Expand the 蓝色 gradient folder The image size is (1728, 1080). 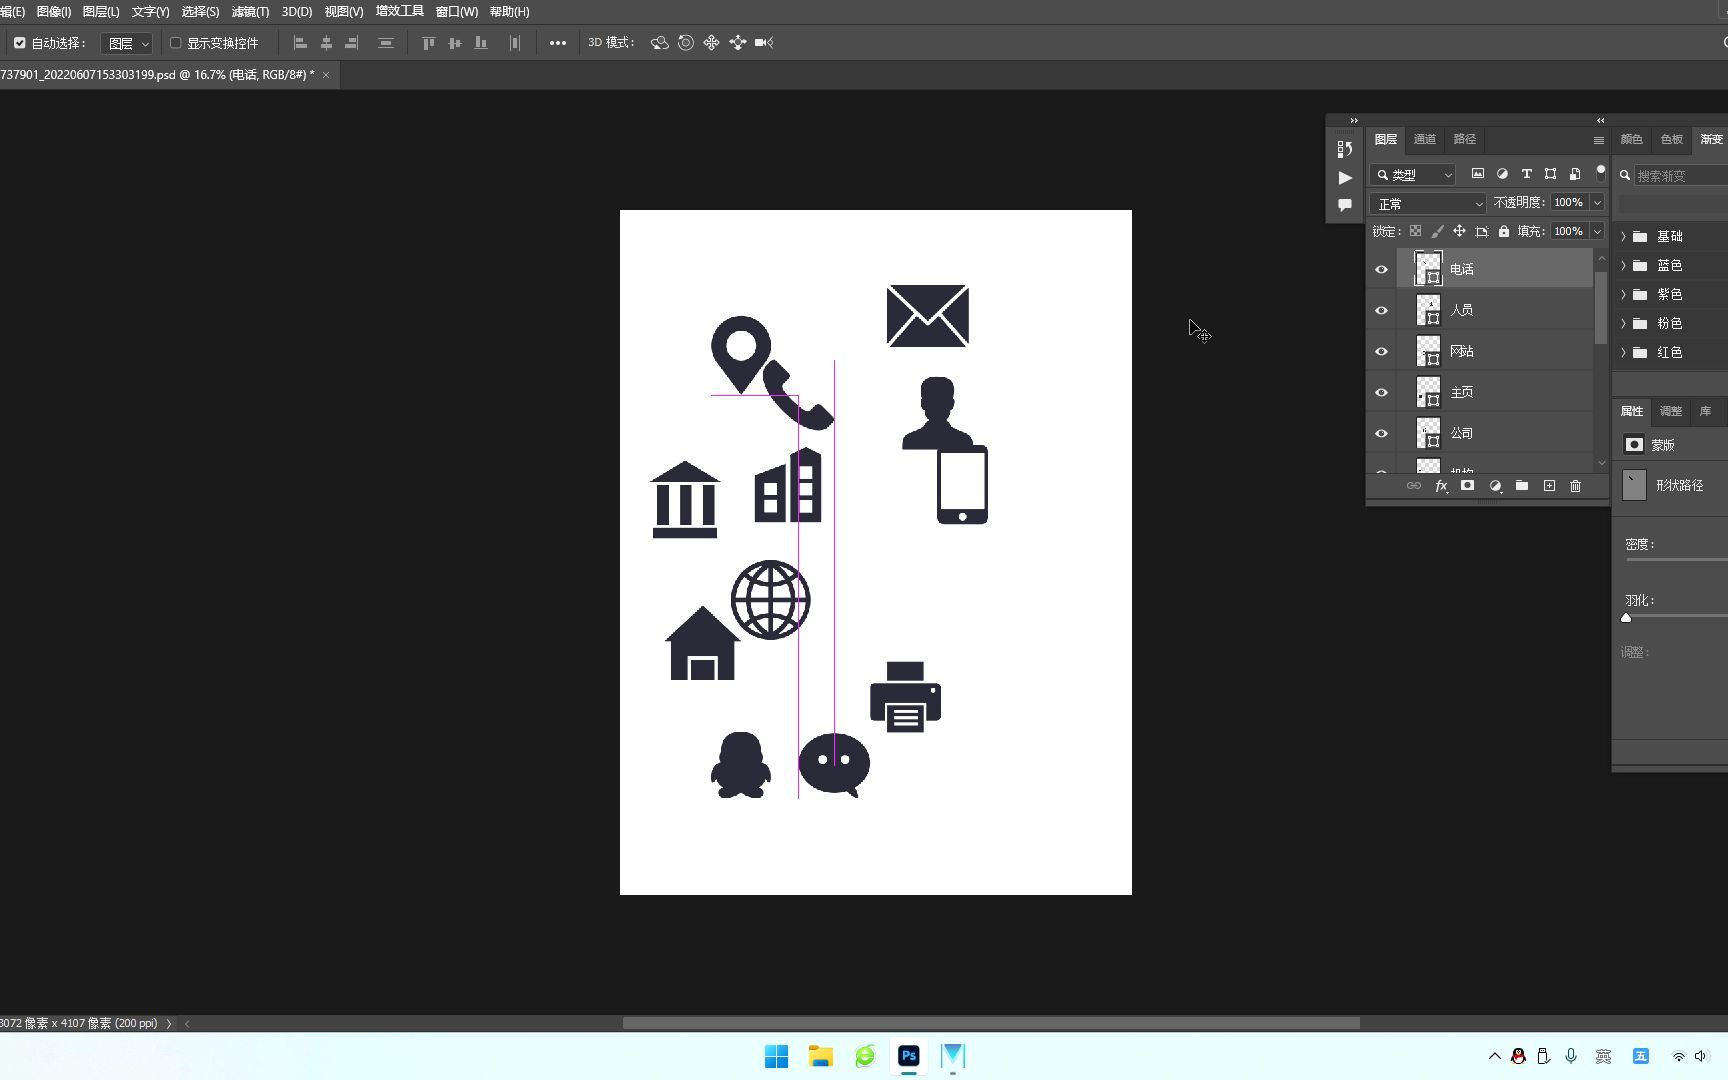(1624, 265)
